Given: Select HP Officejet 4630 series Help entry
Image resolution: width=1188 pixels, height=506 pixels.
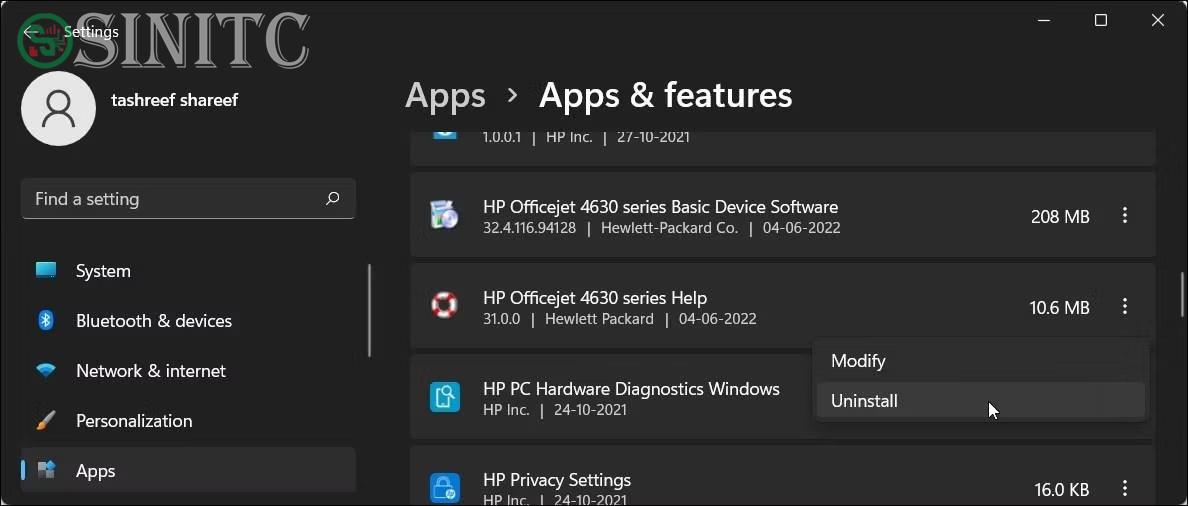Looking at the screenshot, I should click(783, 306).
